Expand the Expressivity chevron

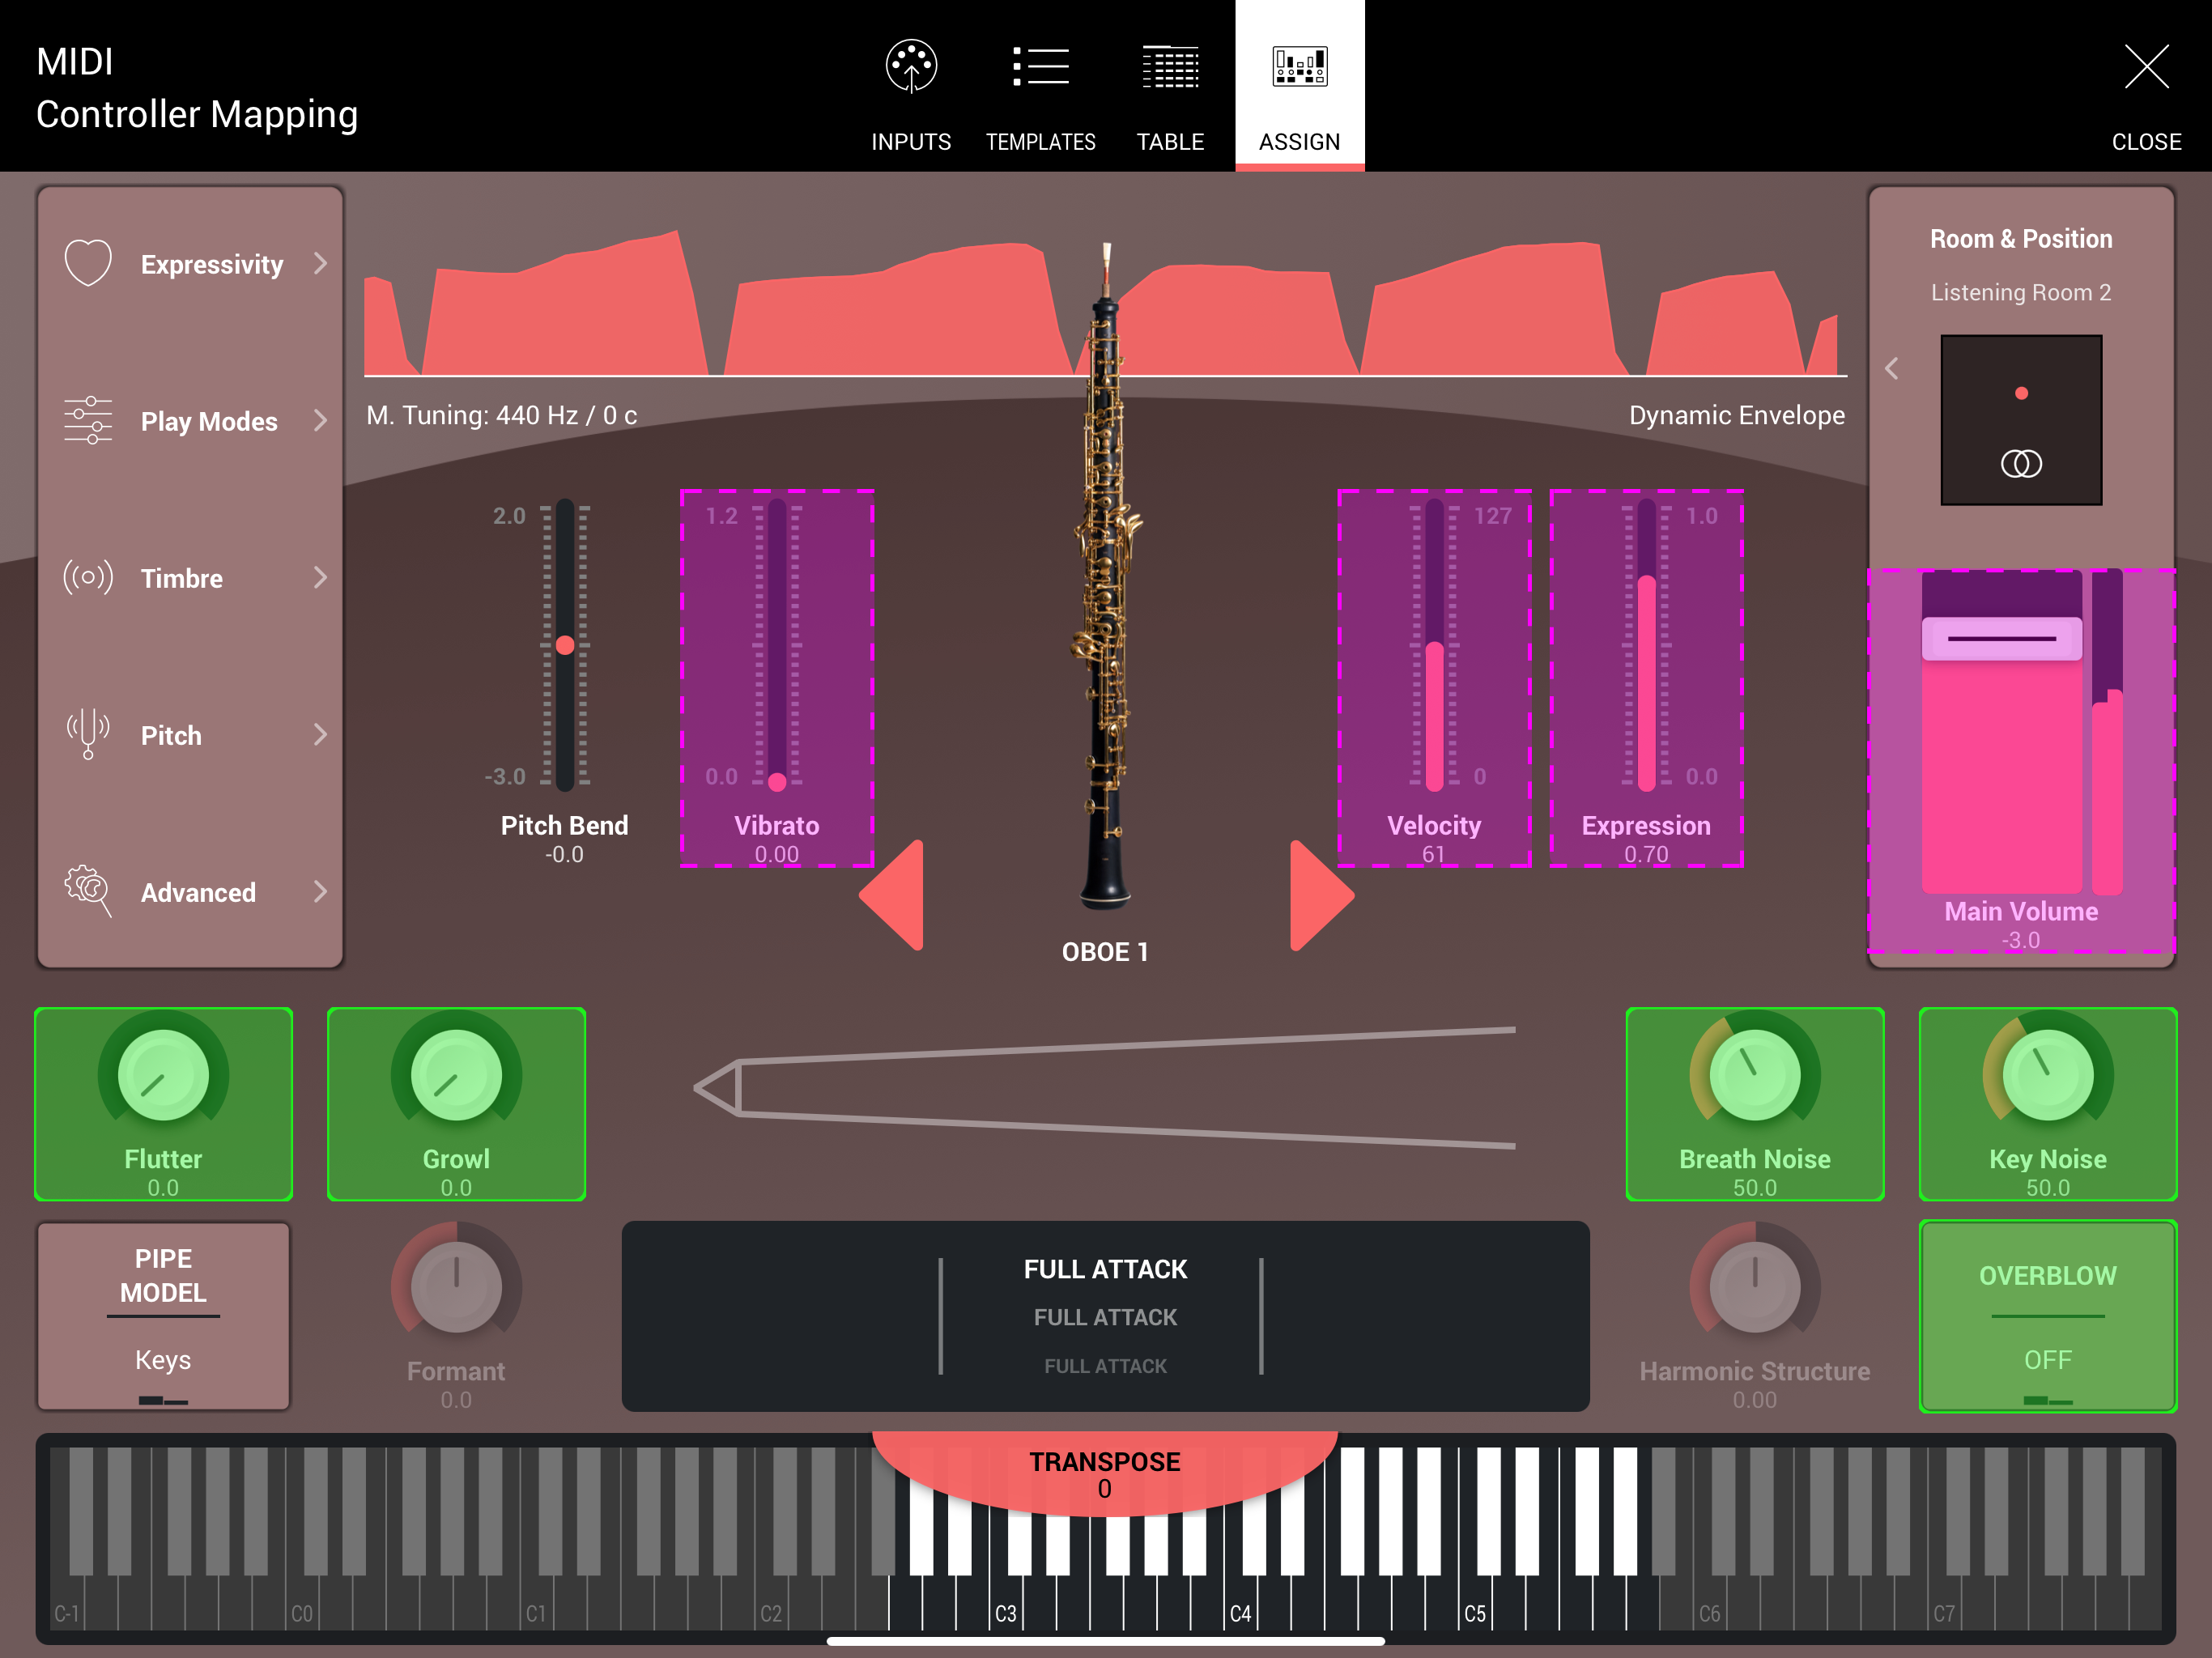320,263
